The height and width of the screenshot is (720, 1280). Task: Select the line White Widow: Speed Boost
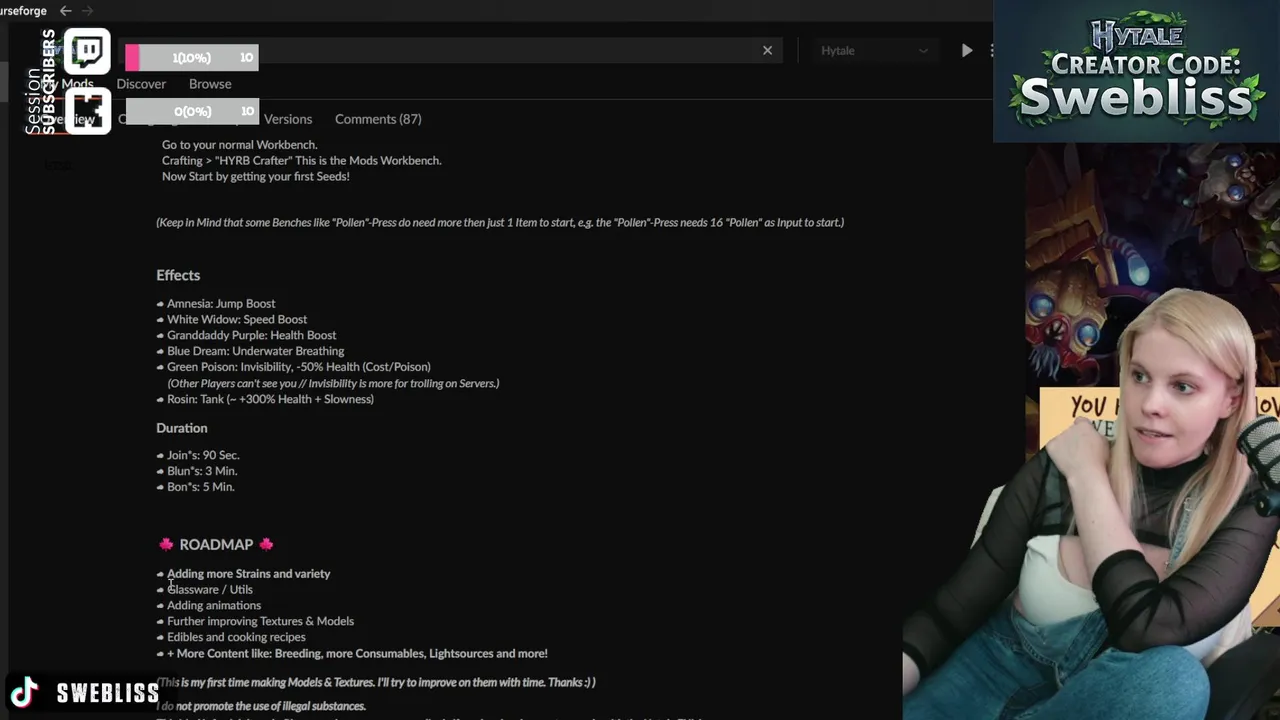click(x=237, y=319)
